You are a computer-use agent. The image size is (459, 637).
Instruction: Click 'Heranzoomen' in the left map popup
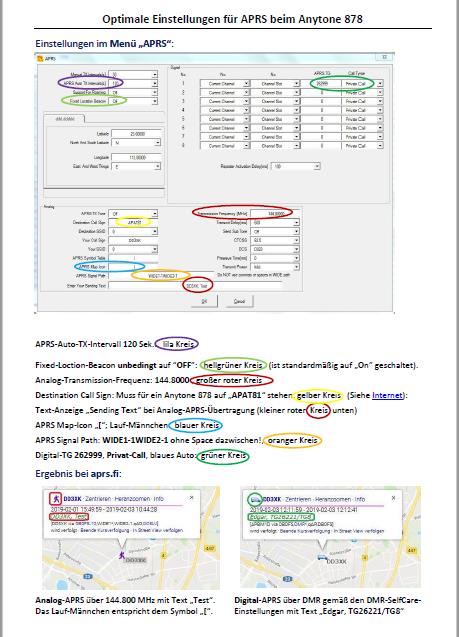click(132, 499)
